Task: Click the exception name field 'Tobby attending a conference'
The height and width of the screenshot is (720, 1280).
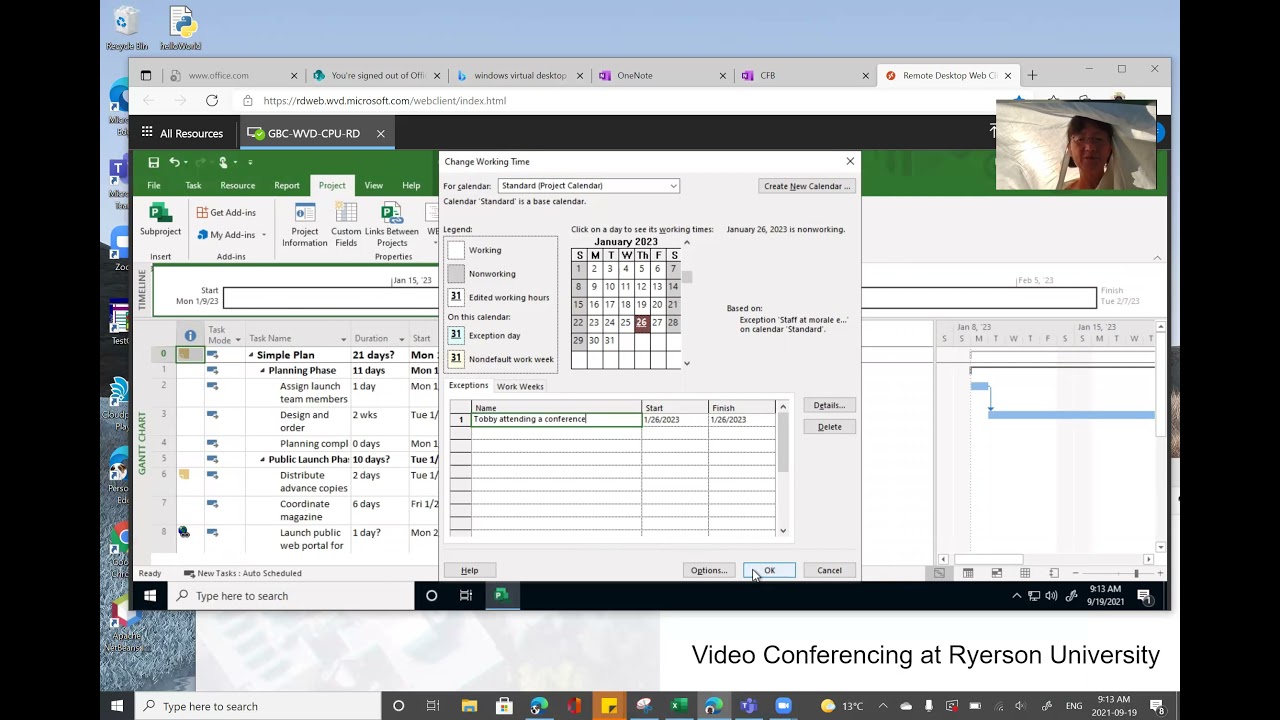Action: (556, 420)
